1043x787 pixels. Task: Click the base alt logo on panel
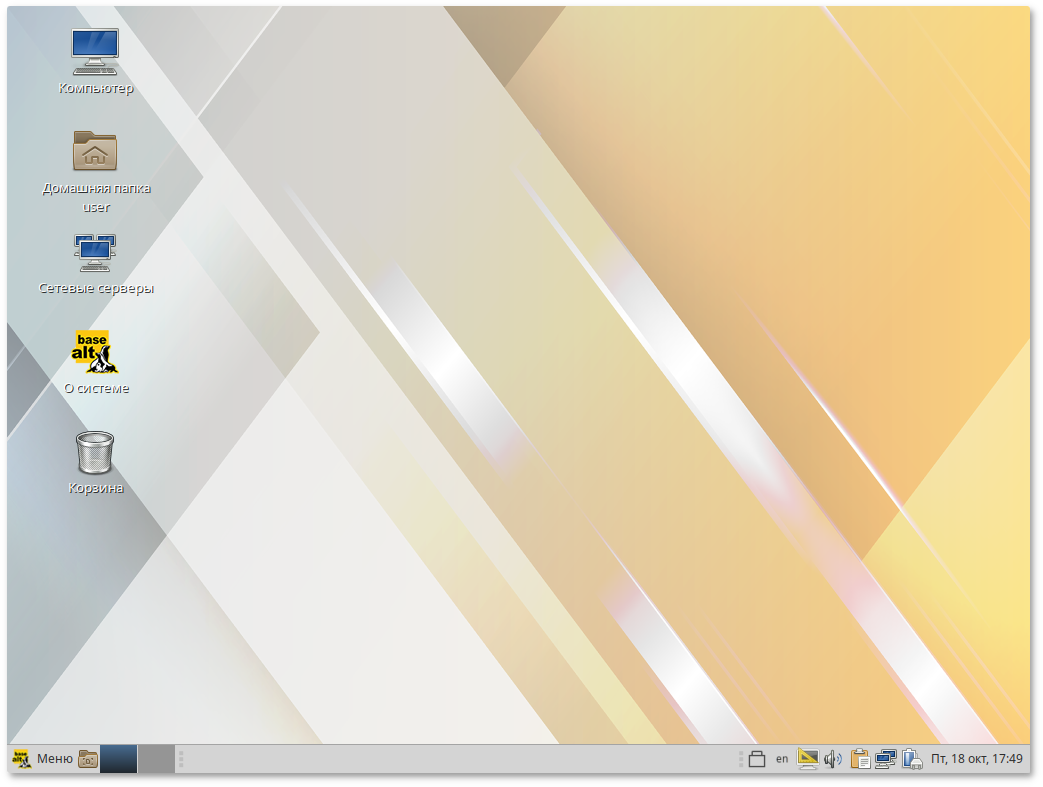[x=21, y=759]
